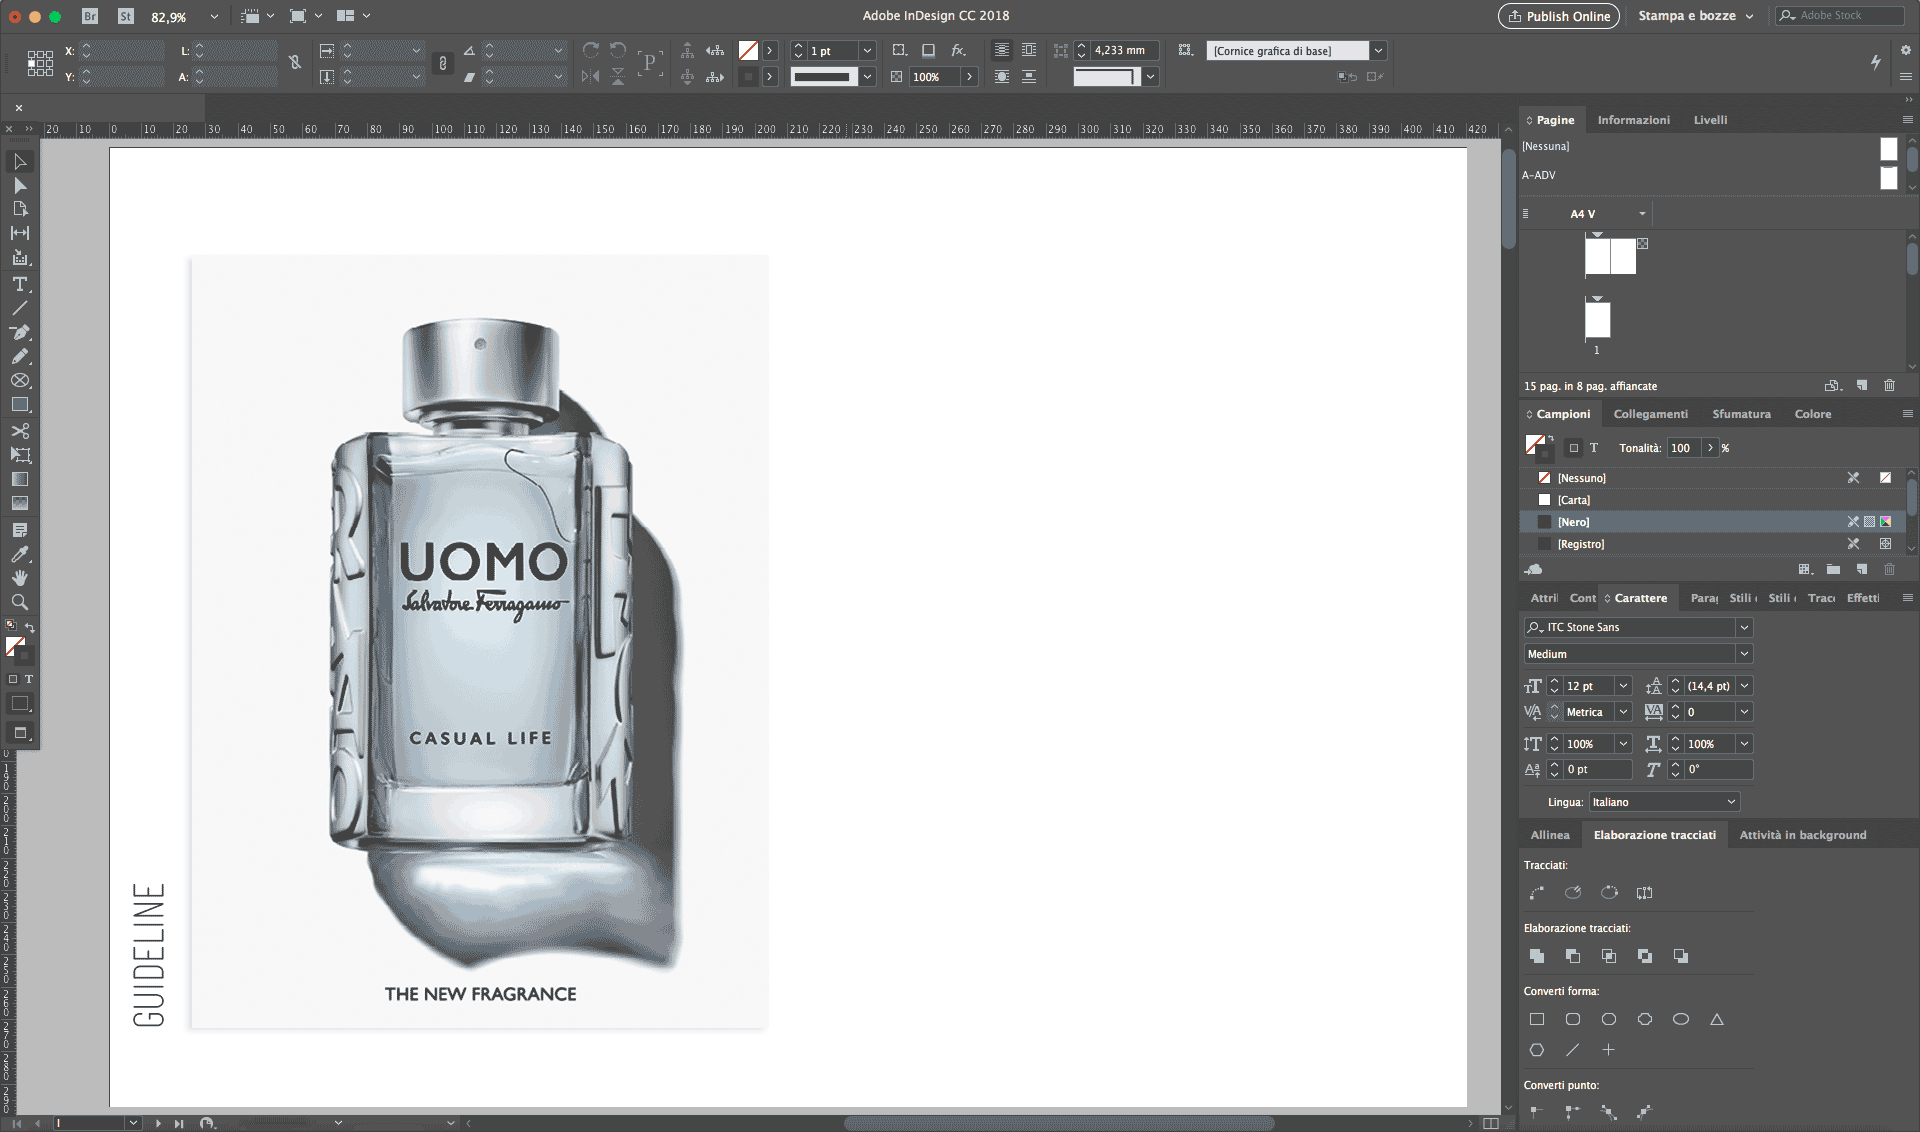
Task: Select the Gradient Swatch tool
Action: 20,479
